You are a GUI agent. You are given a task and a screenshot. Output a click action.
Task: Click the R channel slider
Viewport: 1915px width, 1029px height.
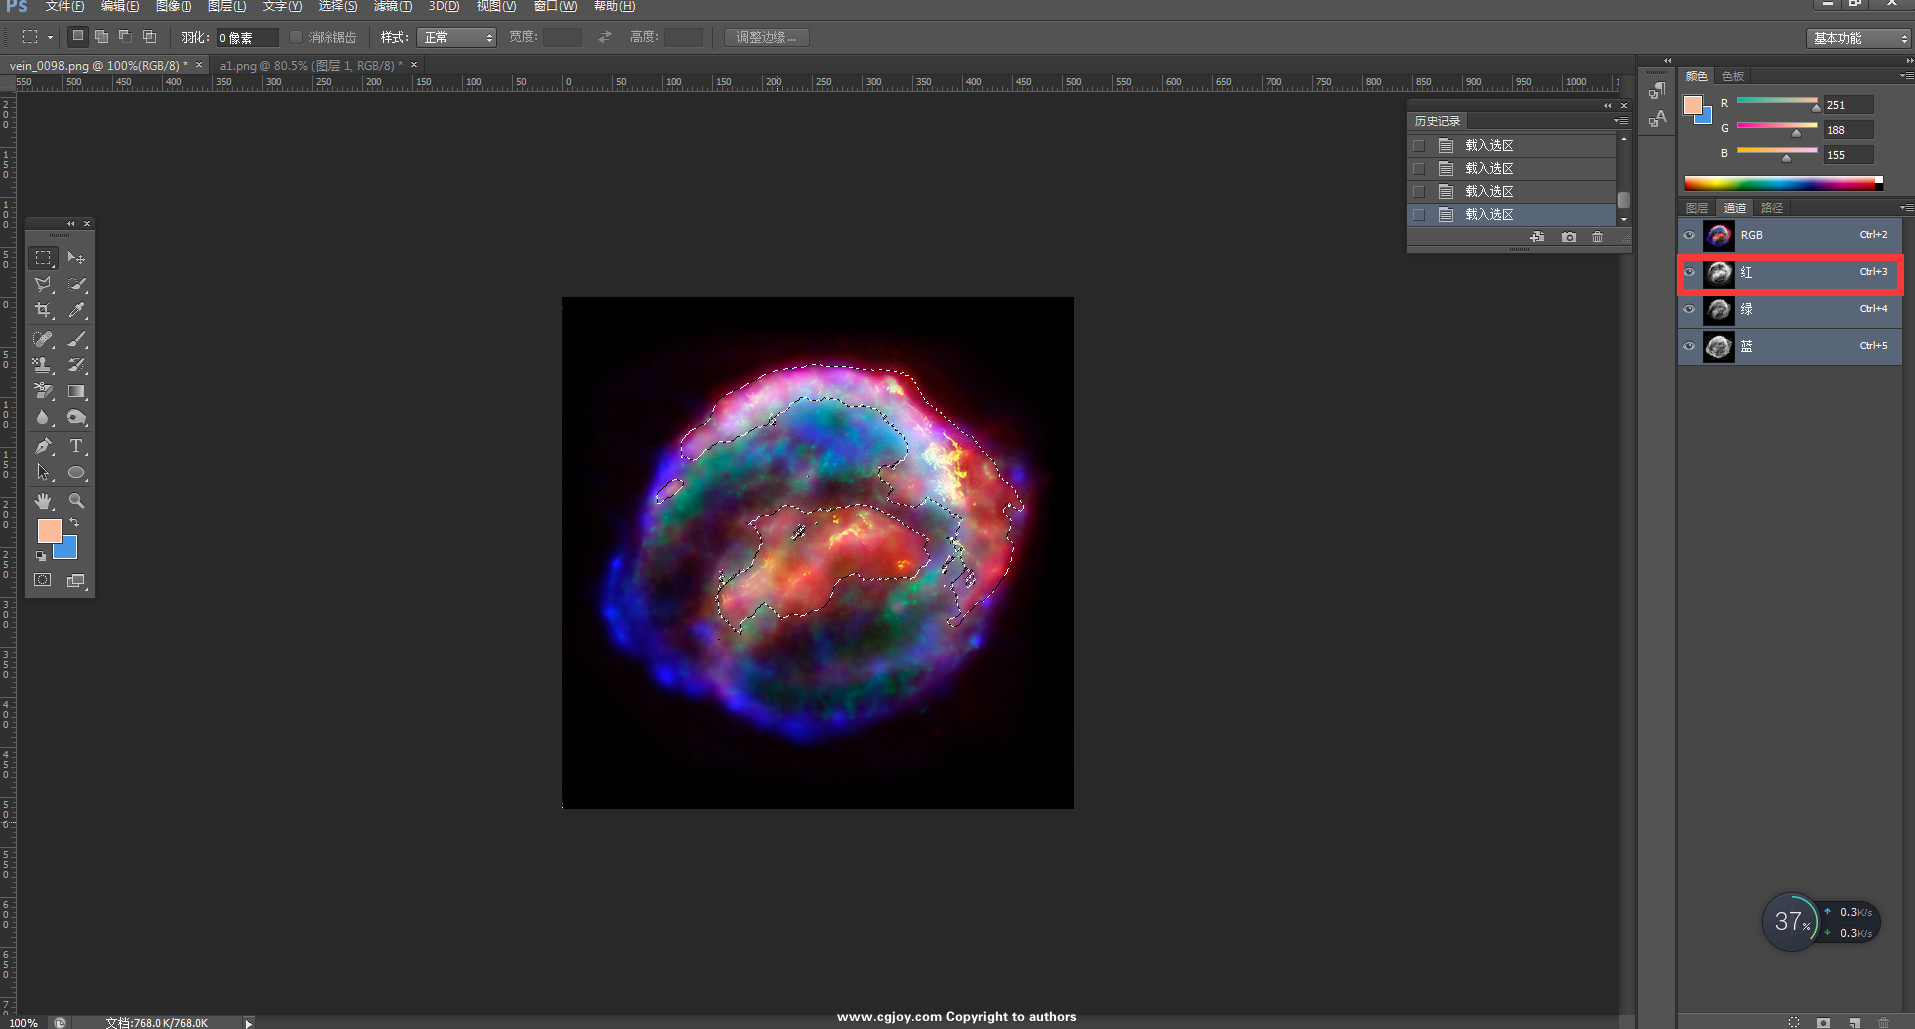tap(1777, 101)
